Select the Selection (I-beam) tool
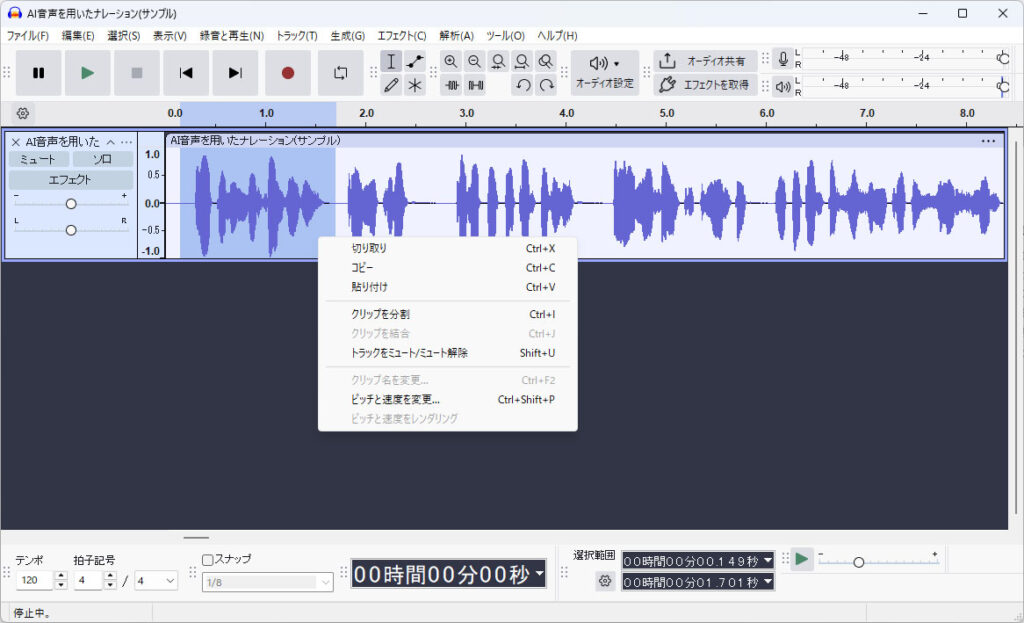This screenshot has width=1024, height=623. (391, 61)
